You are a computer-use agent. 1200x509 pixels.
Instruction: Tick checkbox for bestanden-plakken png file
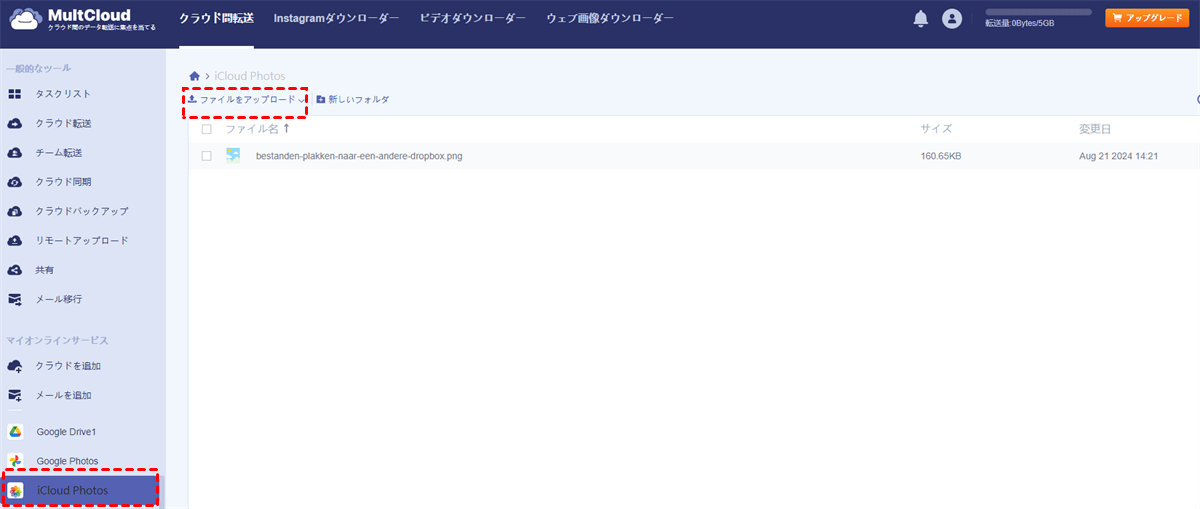coord(206,156)
